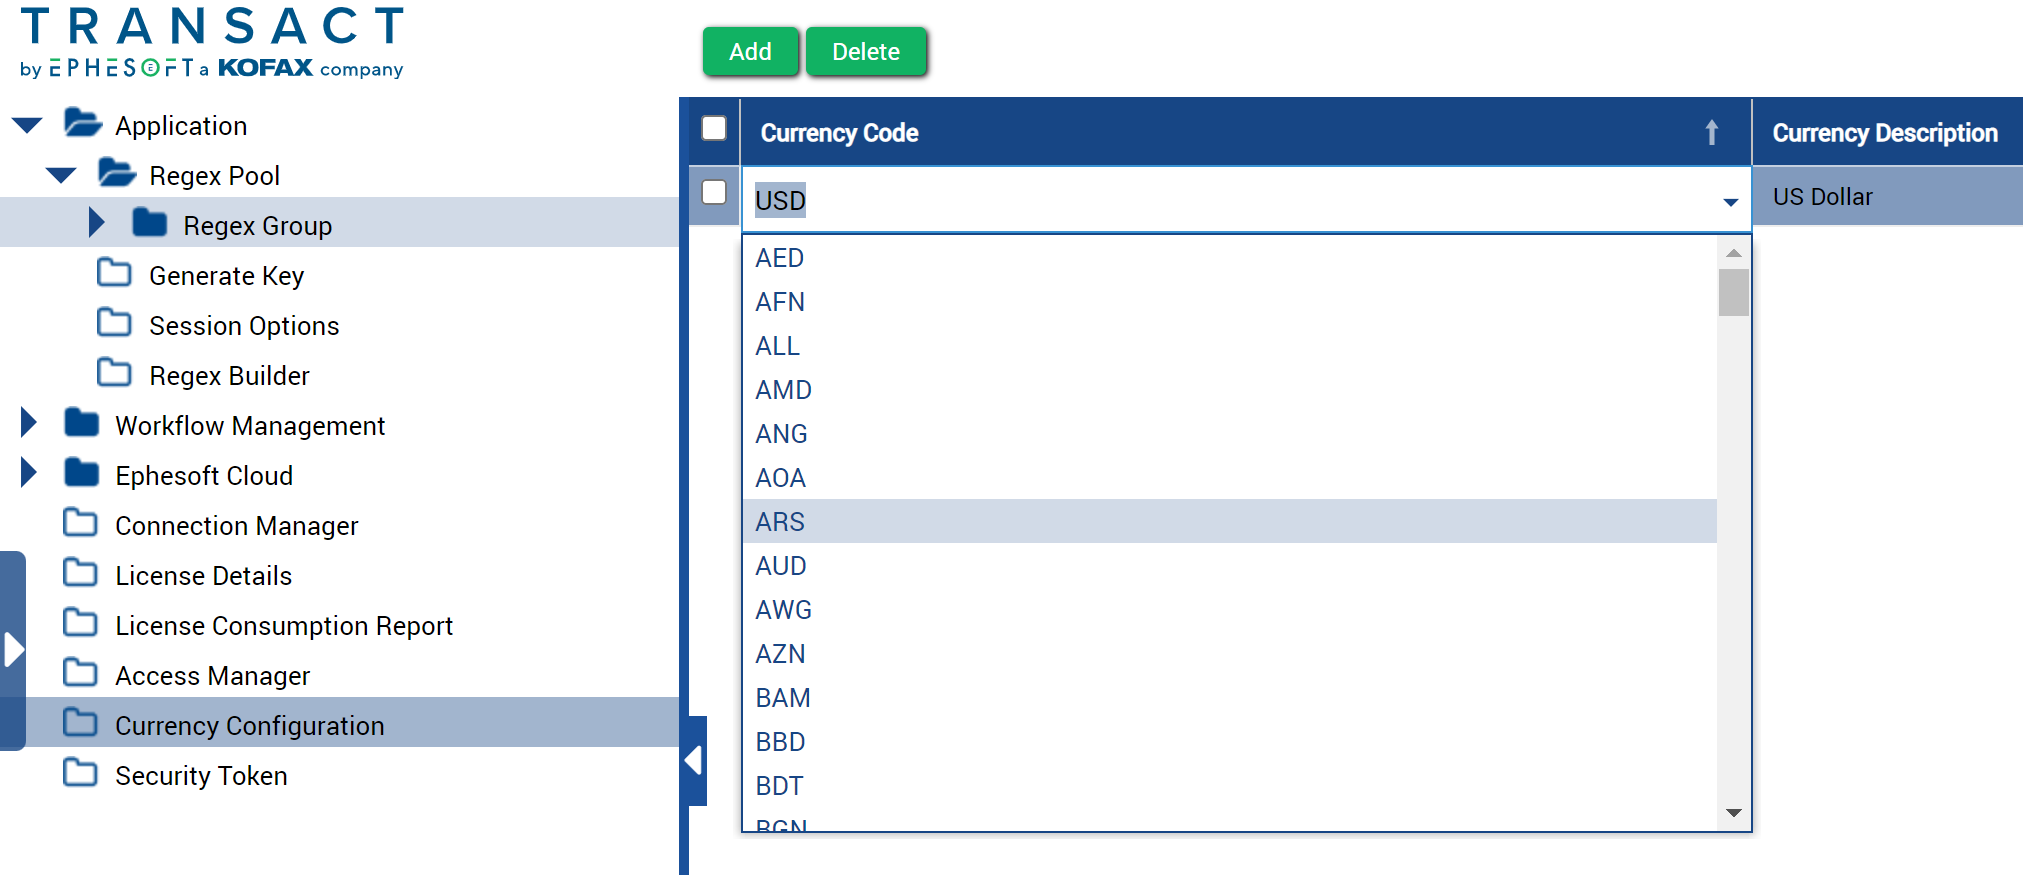Collapse the right panel with the blue arrow

point(695,760)
